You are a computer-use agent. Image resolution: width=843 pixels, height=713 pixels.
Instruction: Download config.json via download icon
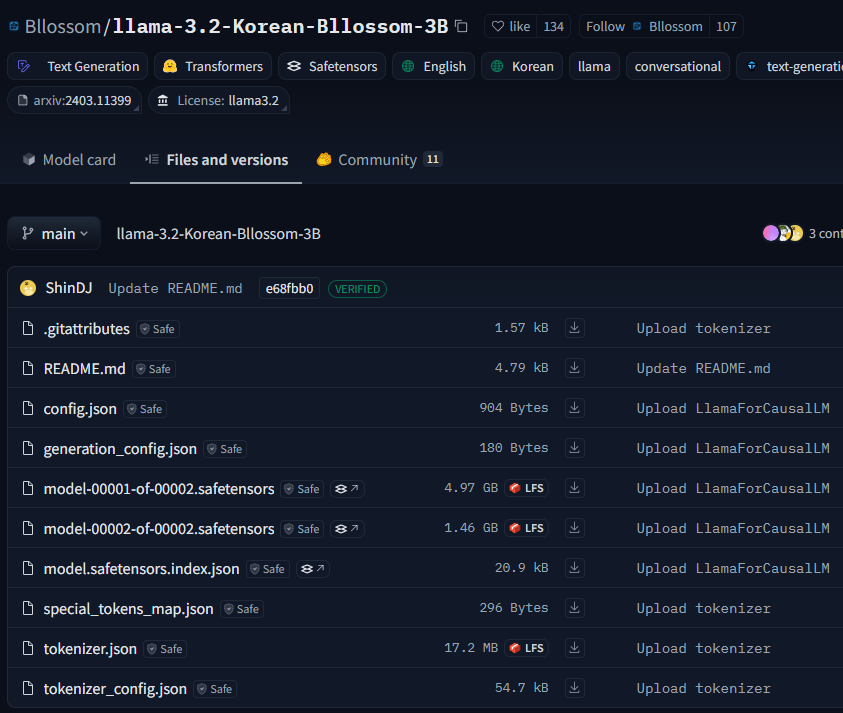(575, 408)
